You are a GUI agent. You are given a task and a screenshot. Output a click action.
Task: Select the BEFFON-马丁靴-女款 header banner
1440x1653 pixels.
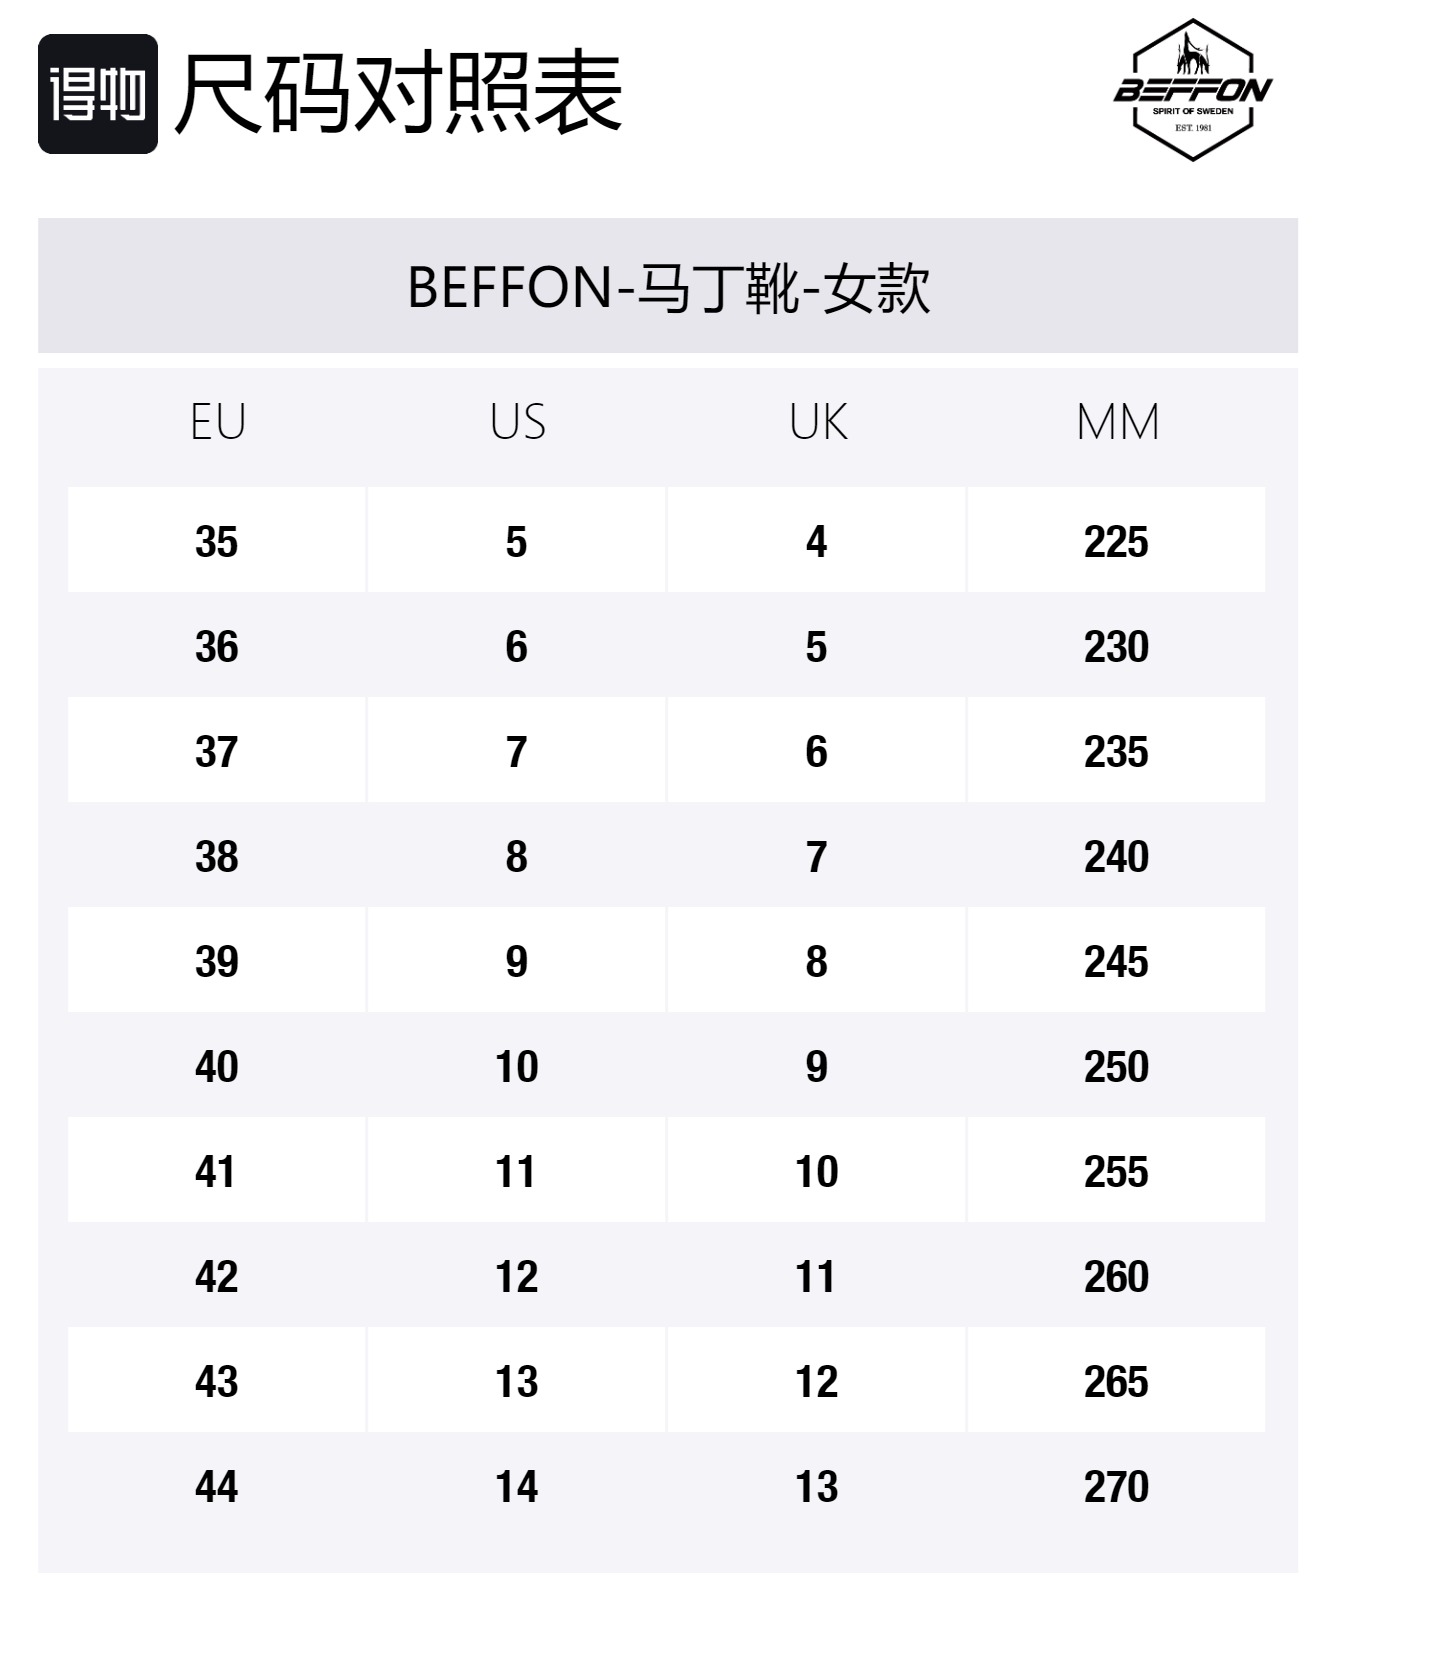668,286
